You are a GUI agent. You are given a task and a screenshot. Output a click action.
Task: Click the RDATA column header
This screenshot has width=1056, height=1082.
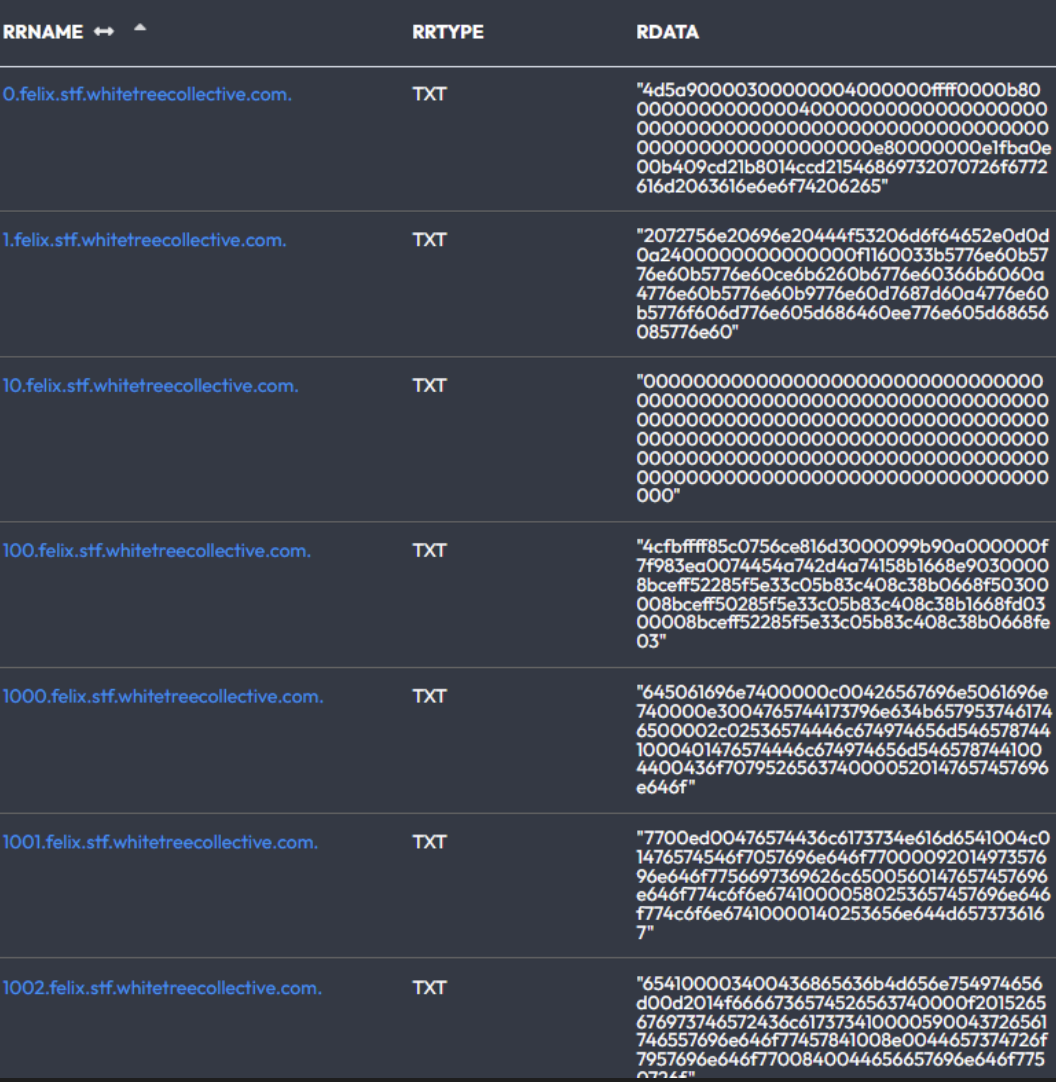[x=667, y=32]
